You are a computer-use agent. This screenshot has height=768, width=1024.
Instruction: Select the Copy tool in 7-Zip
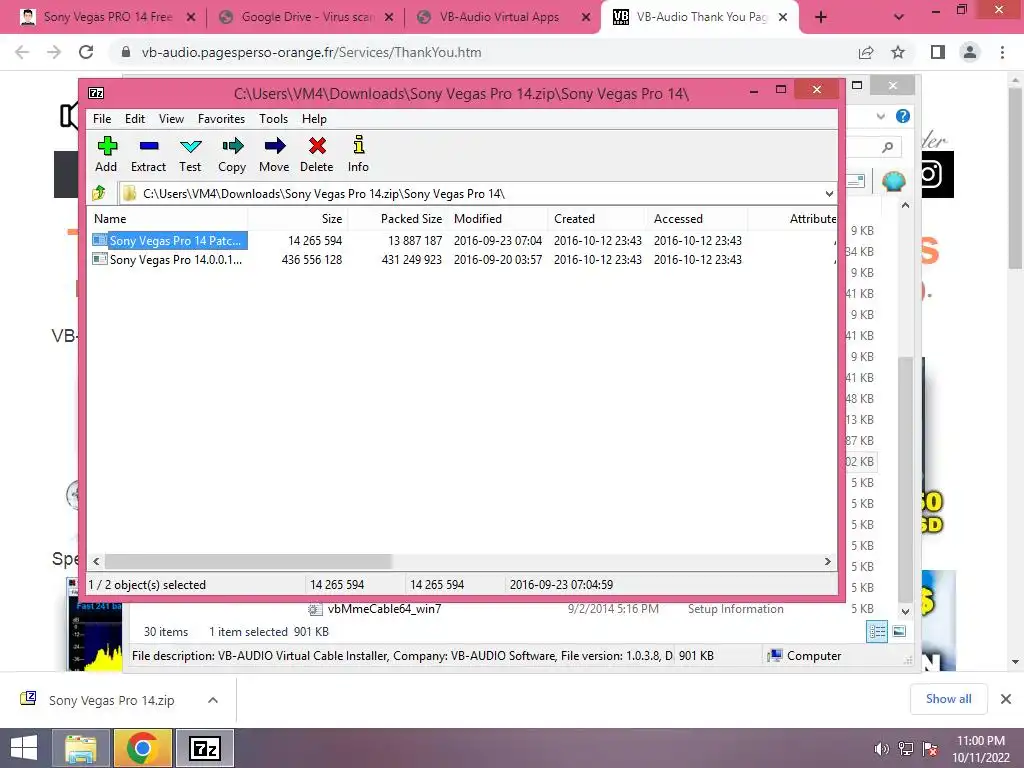tap(232, 154)
